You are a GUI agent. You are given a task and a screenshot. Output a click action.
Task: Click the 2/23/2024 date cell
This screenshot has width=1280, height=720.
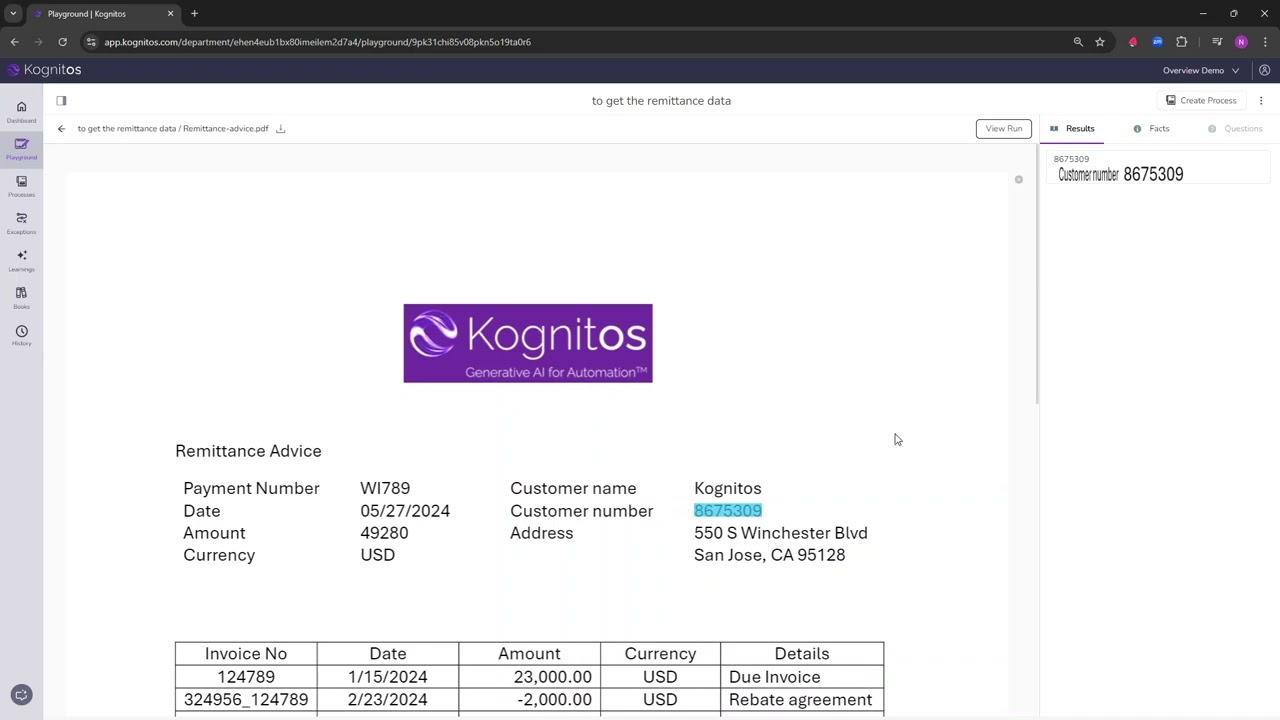pyautogui.click(x=388, y=700)
